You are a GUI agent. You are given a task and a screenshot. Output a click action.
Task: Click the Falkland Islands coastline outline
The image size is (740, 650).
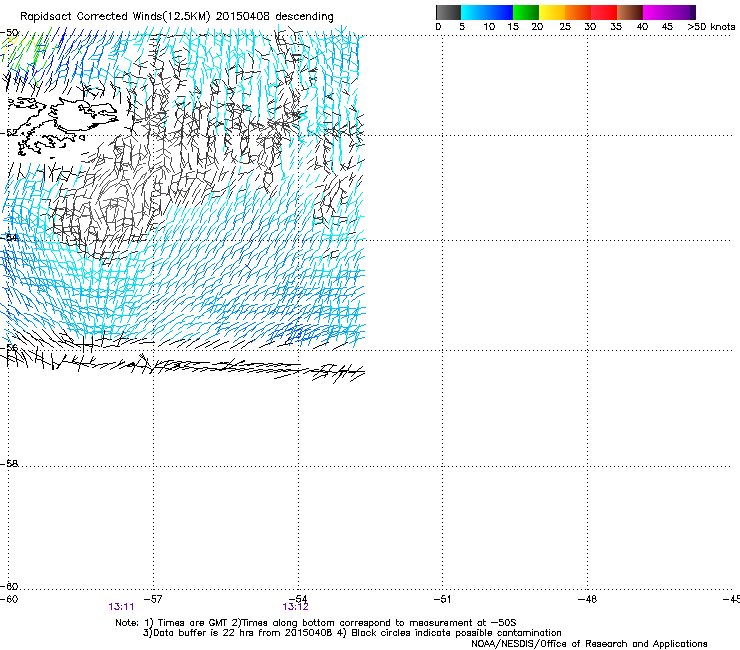pos(64,125)
